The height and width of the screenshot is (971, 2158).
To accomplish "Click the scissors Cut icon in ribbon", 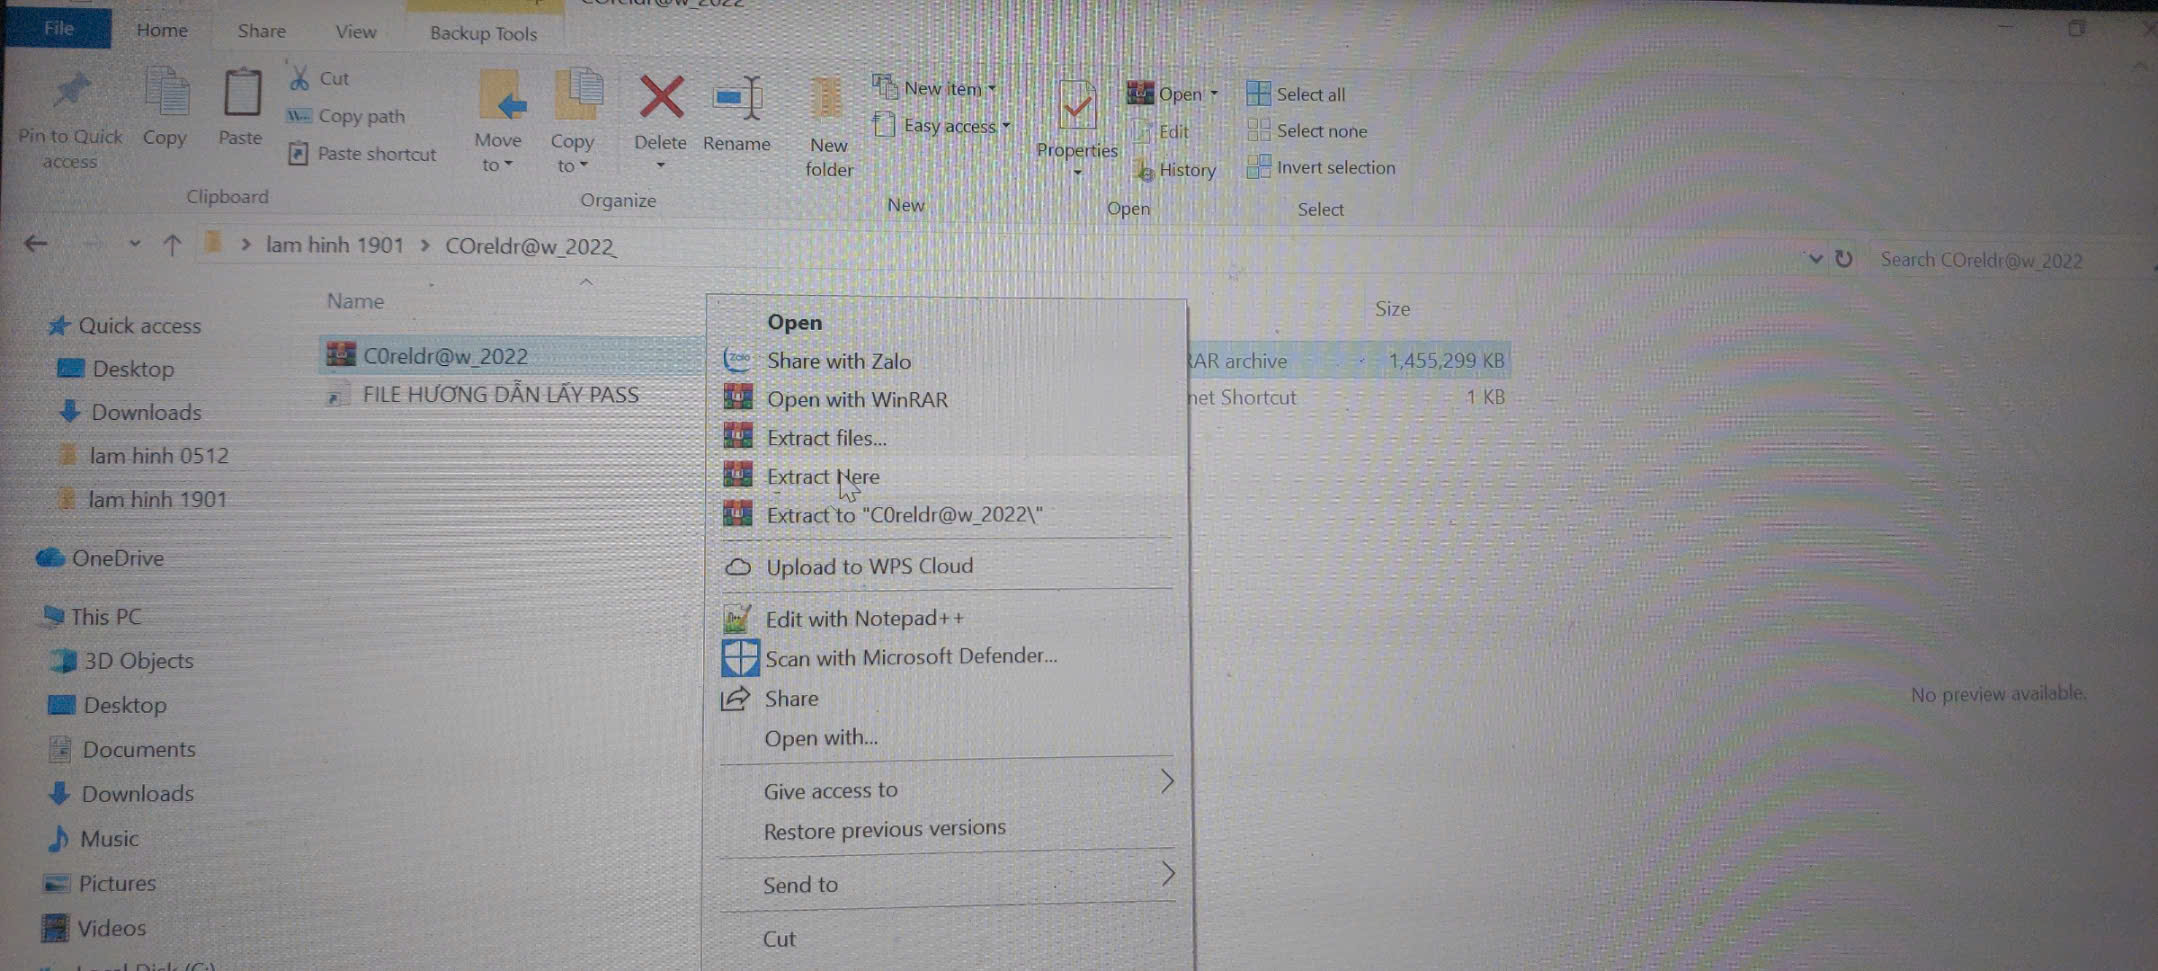I will click(x=299, y=78).
